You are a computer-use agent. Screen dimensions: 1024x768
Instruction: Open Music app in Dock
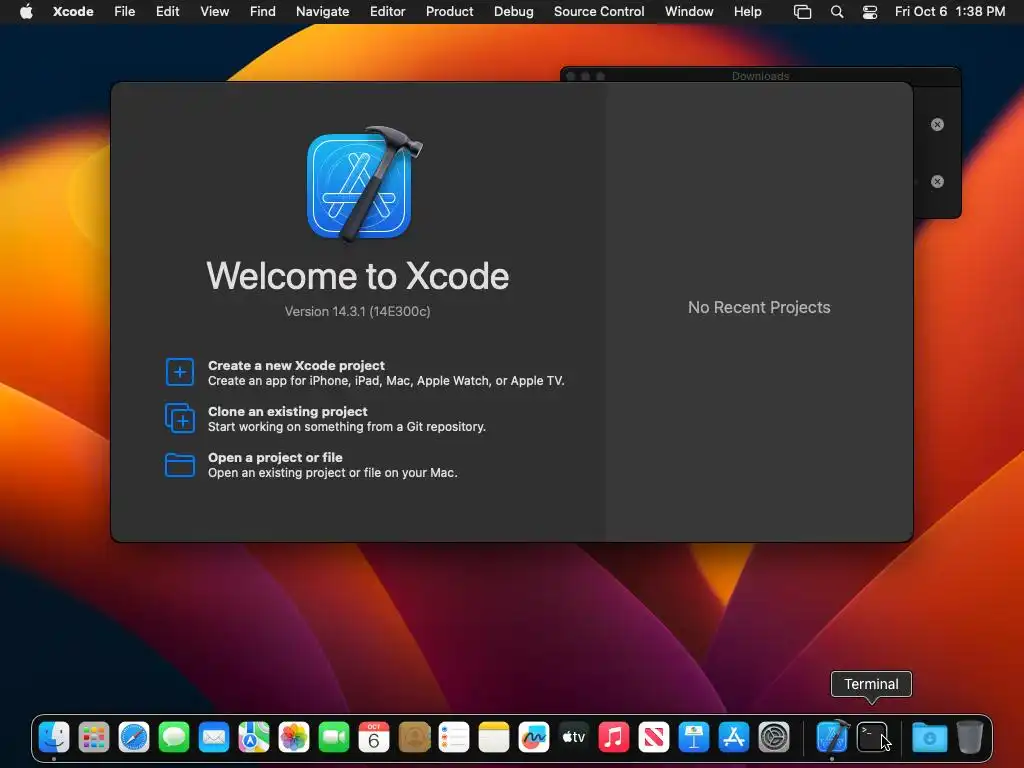614,738
